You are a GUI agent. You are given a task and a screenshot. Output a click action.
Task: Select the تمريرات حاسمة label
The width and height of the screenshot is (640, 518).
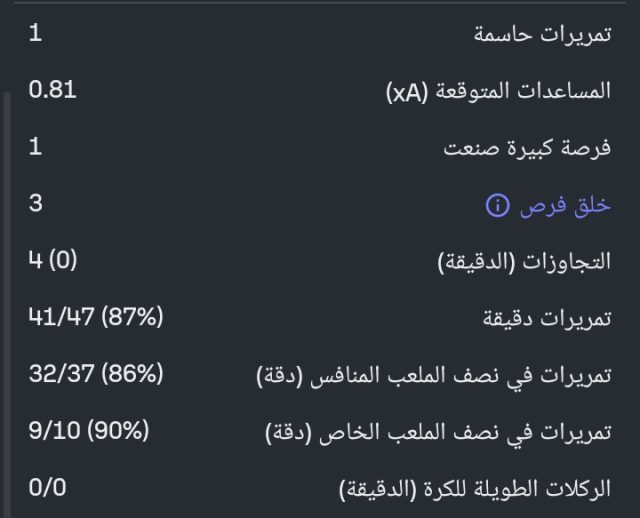coord(542,34)
